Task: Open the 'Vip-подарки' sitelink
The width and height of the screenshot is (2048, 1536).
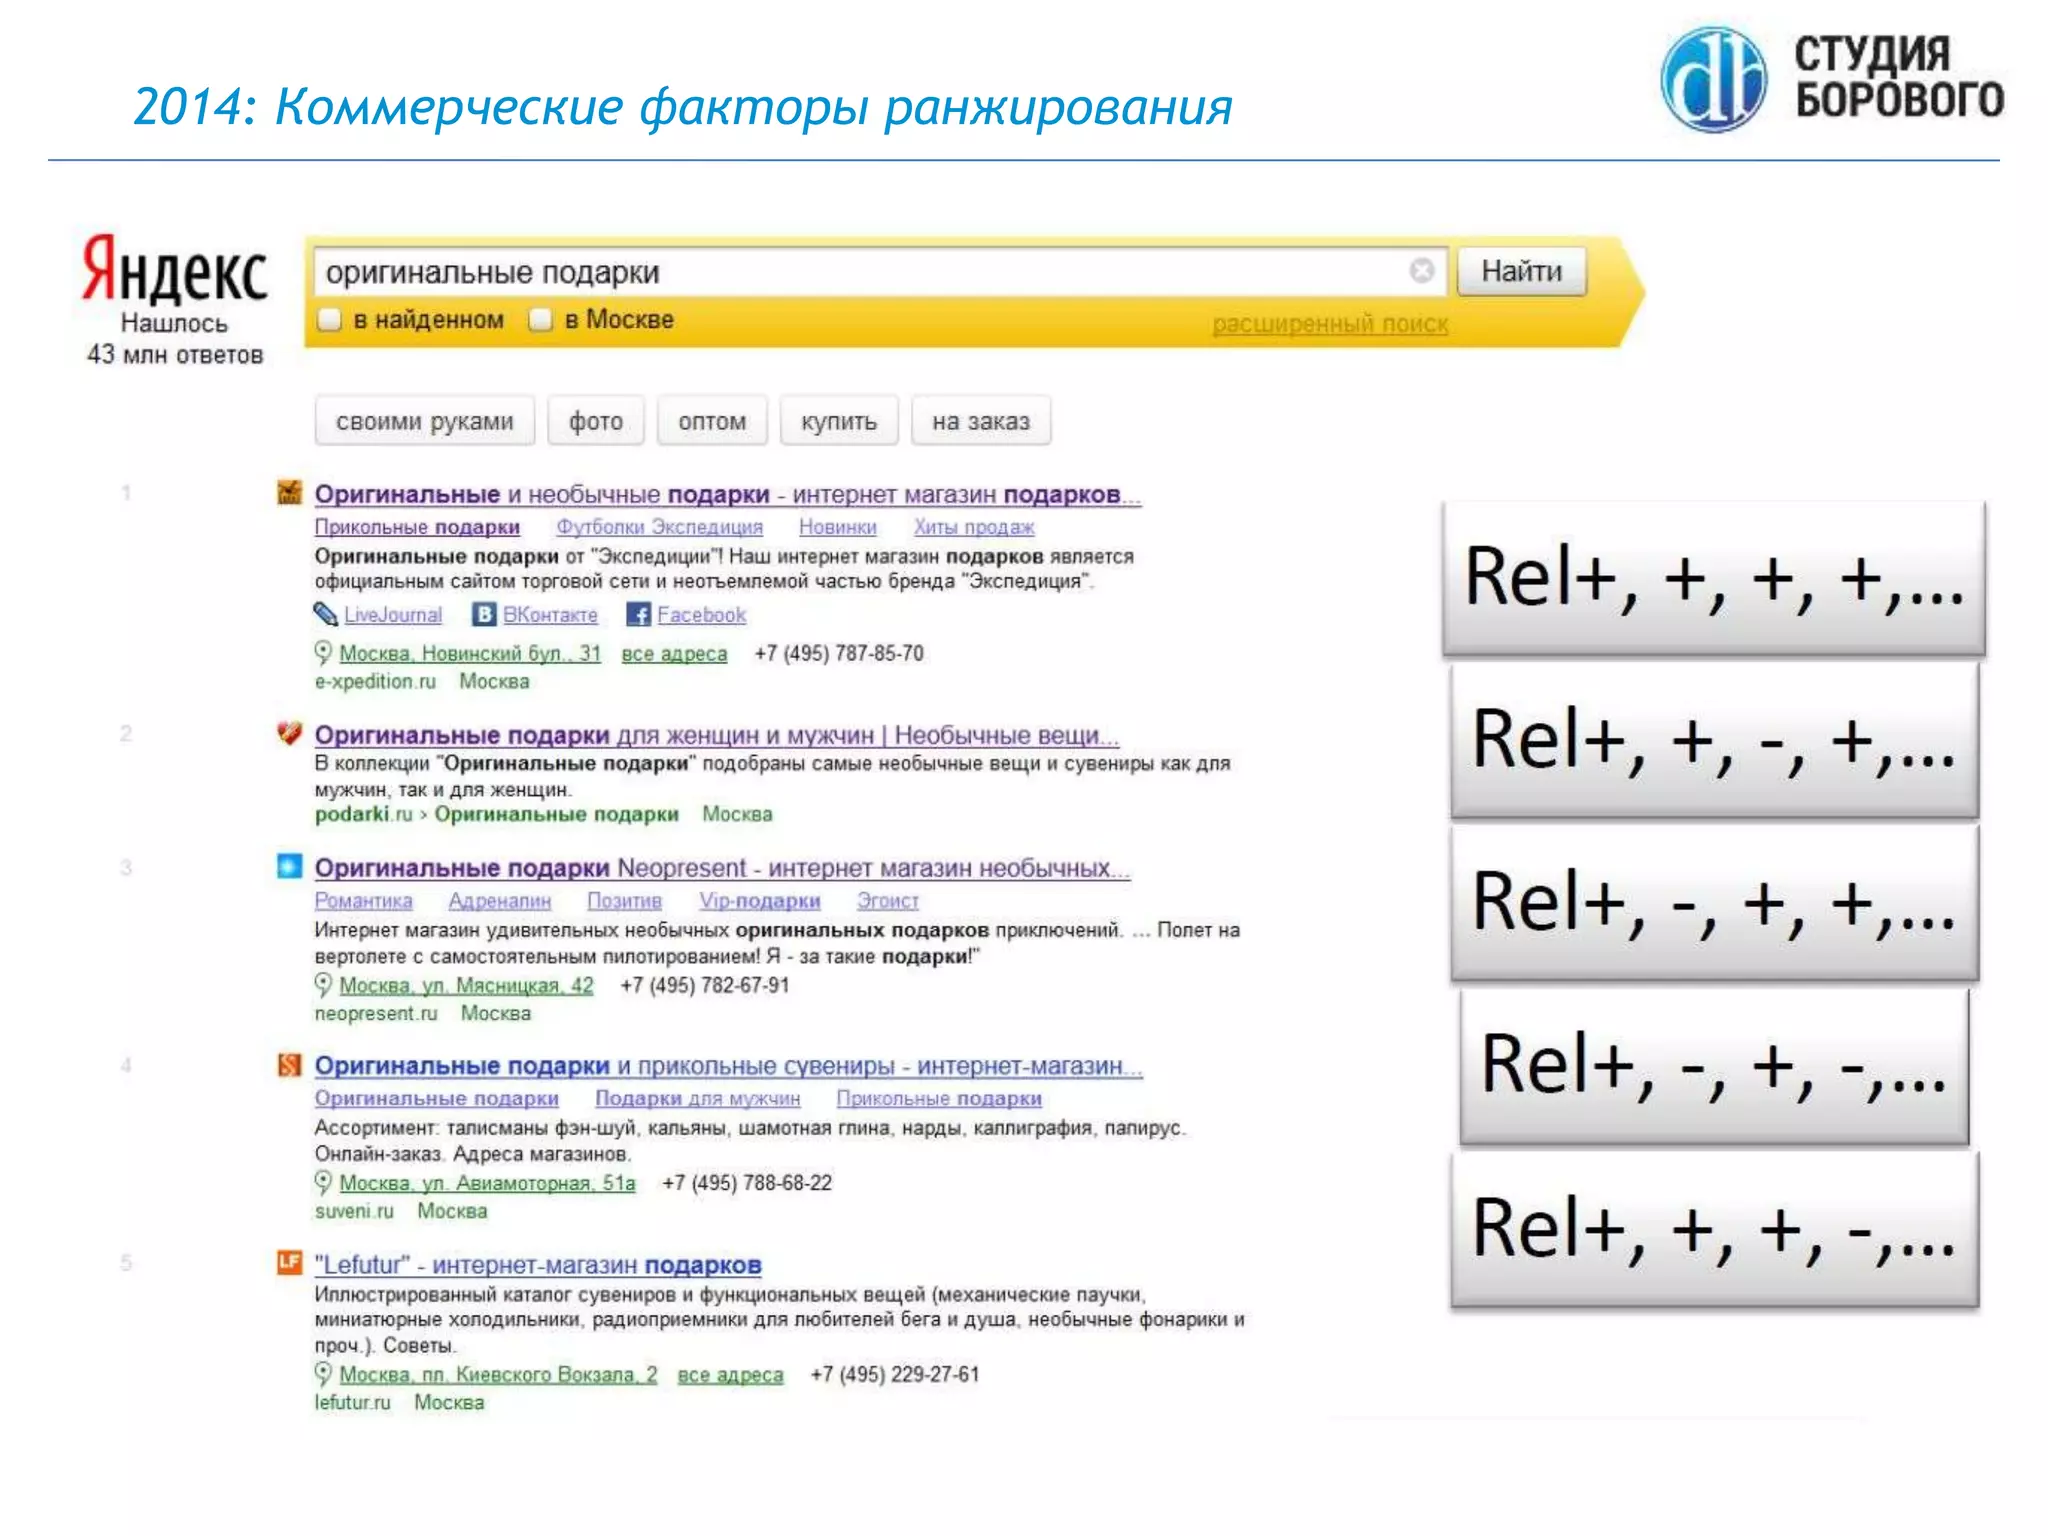Action: pyautogui.click(x=760, y=901)
